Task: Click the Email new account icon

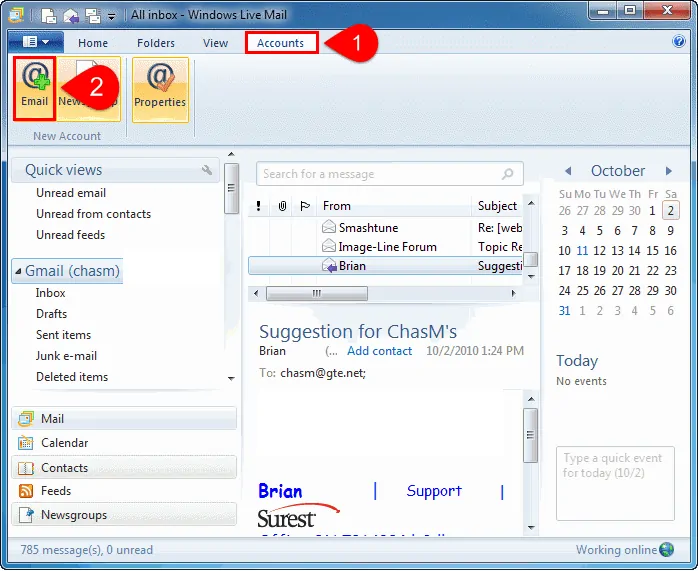Action: click(x=34, y=88)
